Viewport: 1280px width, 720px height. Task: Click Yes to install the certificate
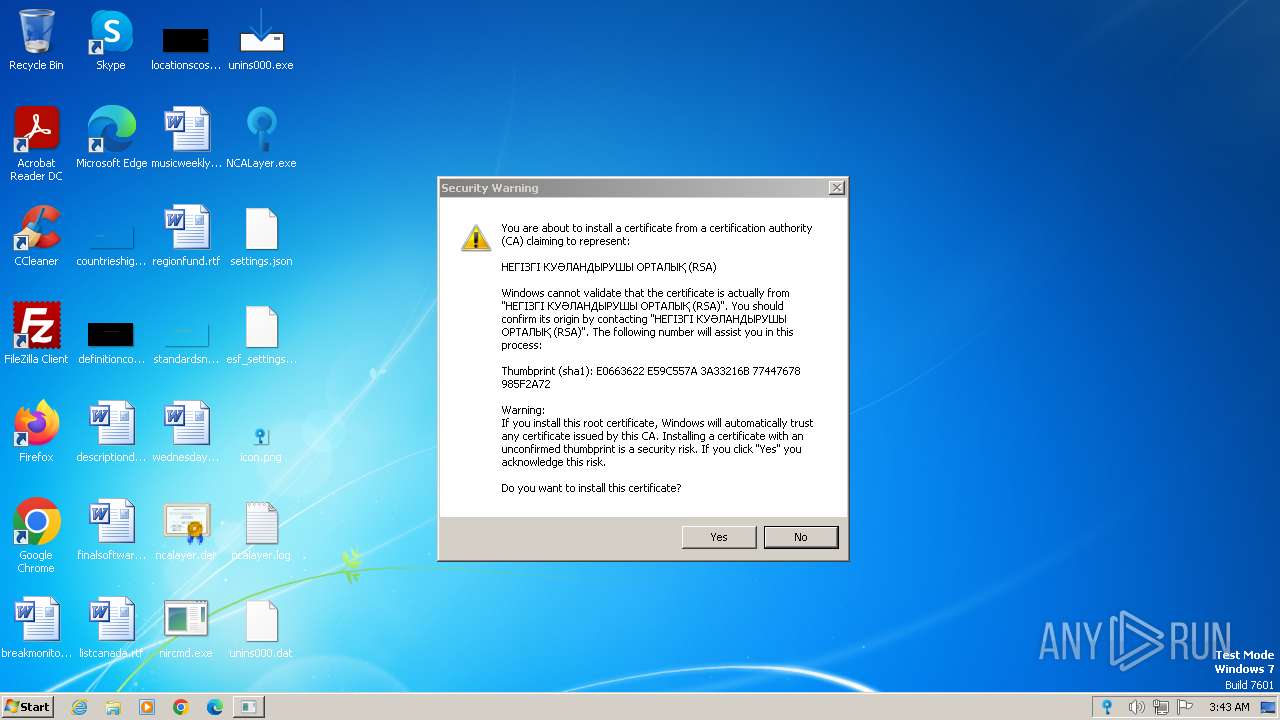(719, 537)
